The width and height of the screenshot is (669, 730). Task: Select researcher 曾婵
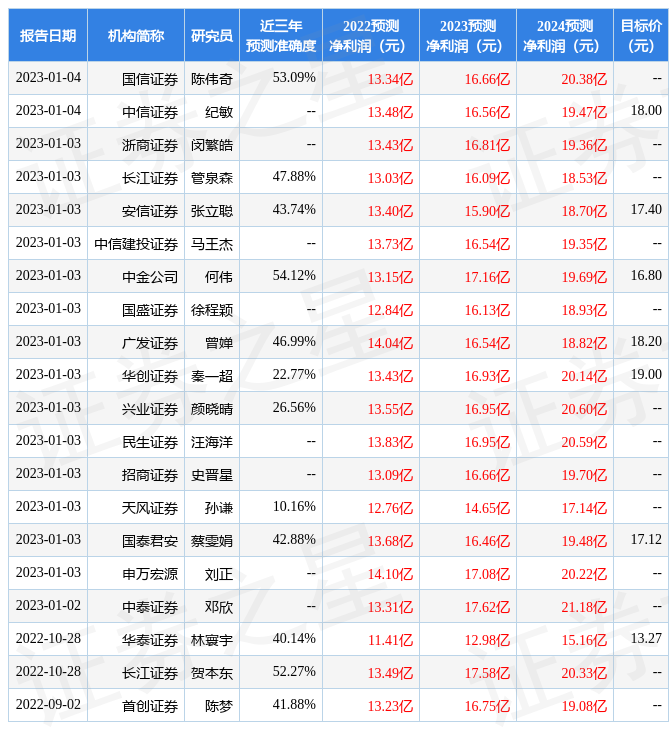[x=219, y=344]
